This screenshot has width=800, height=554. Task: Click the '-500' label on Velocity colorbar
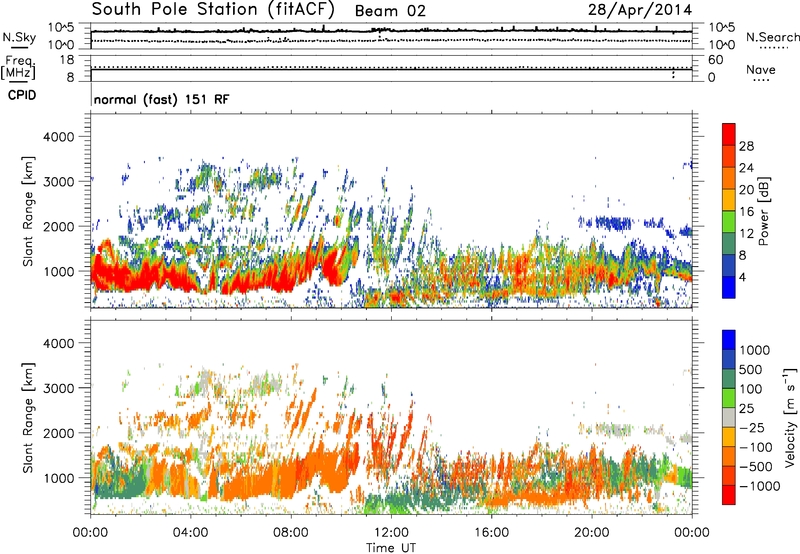(x=756, y=467)
